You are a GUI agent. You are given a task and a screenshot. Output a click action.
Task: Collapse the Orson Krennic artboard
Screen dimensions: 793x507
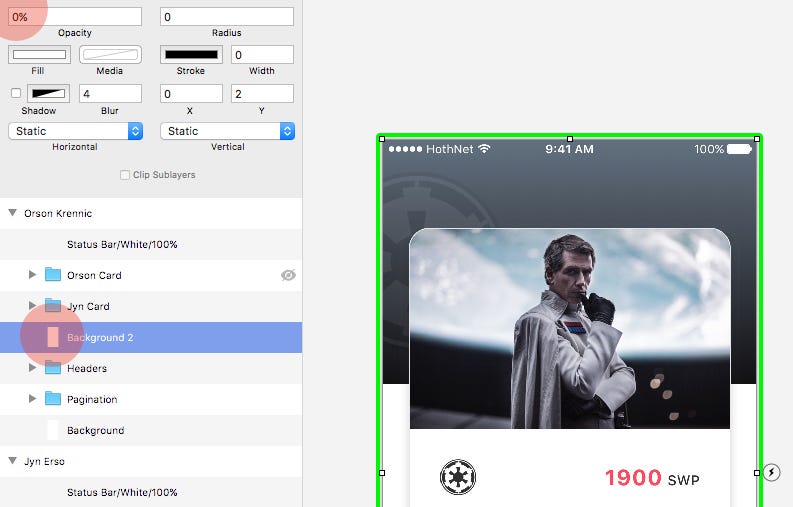13,213
